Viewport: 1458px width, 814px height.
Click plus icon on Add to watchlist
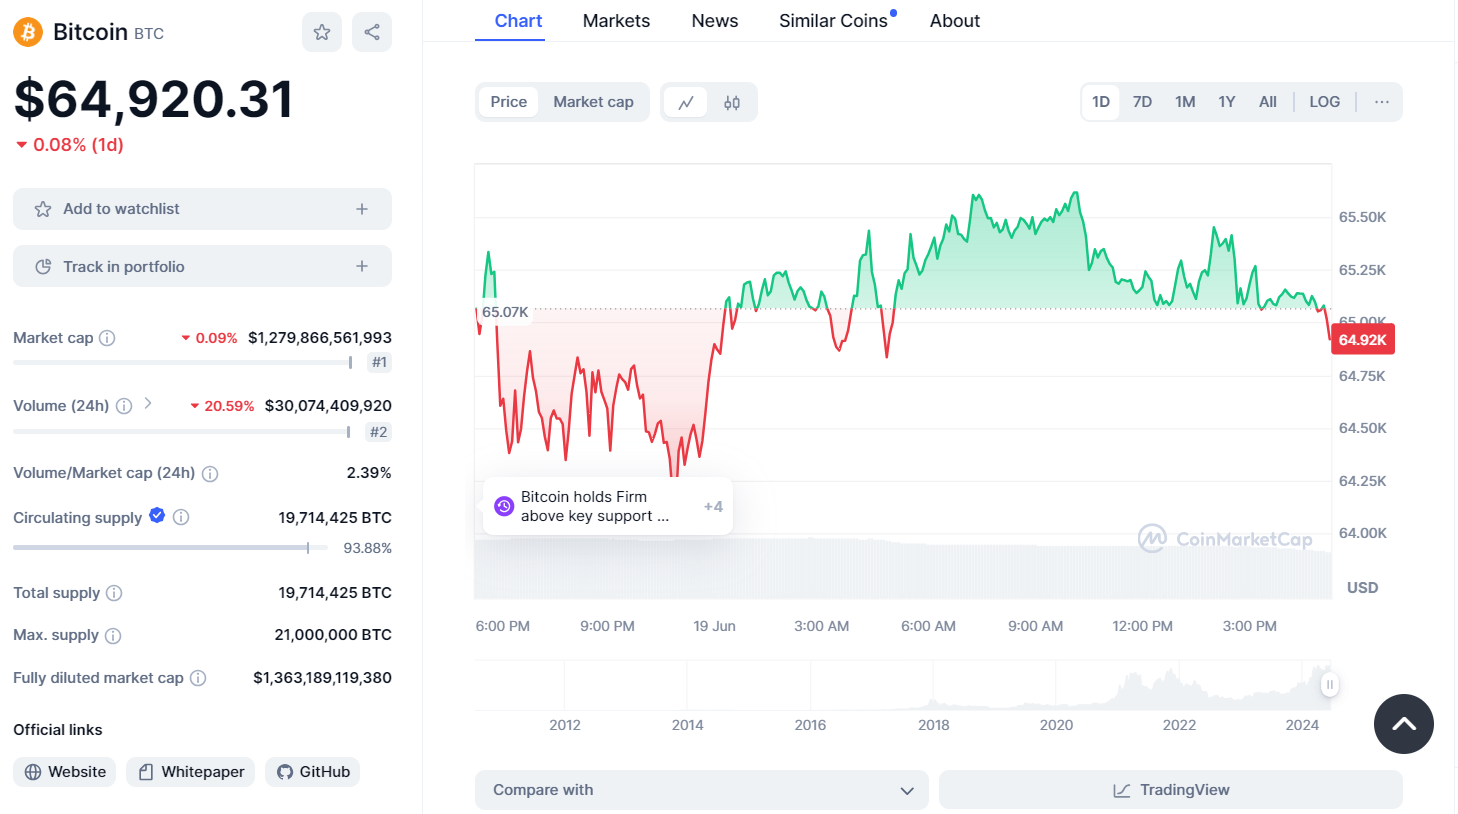[362, 209]
